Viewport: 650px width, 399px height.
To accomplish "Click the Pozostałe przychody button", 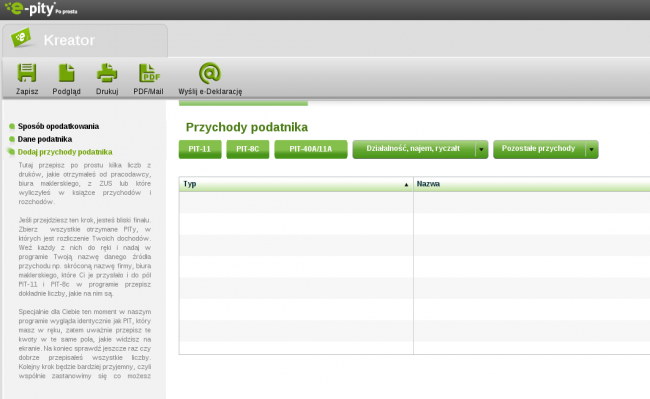I will click(539, 149).
